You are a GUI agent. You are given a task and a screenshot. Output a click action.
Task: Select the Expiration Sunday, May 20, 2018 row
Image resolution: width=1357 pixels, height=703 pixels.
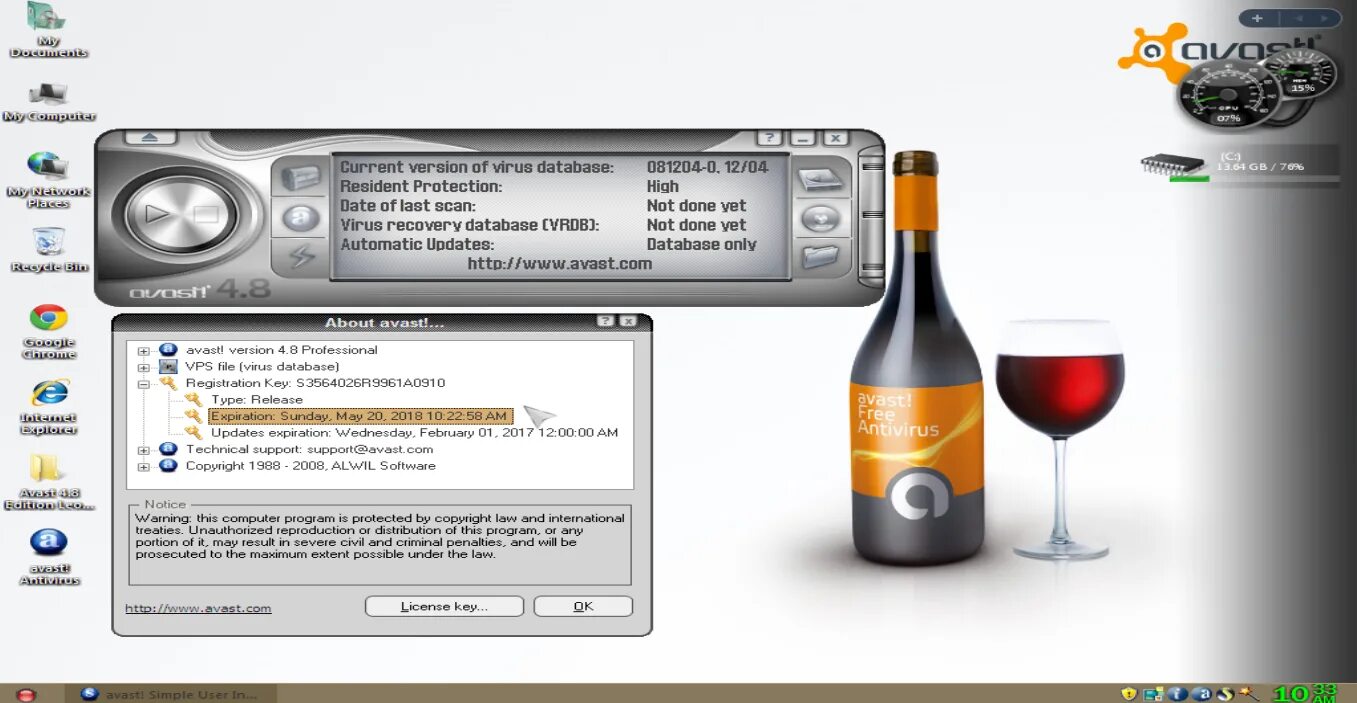click(x=361, y=416)
